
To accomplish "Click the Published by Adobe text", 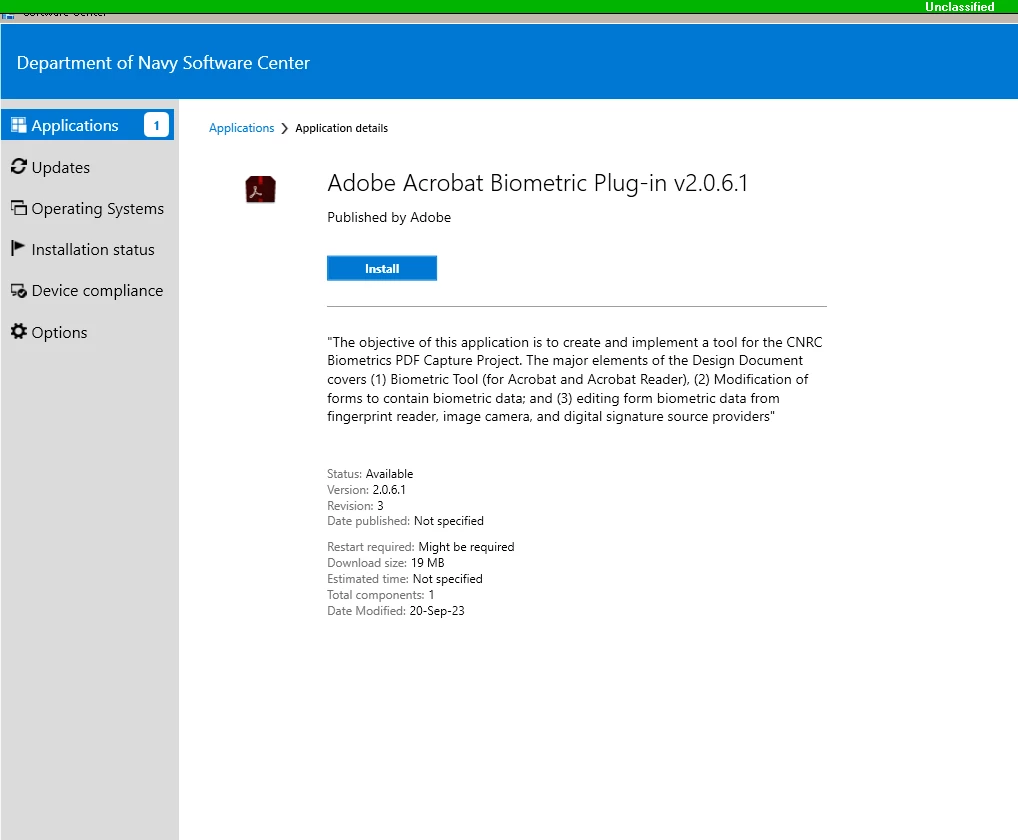I will (389, 217).
